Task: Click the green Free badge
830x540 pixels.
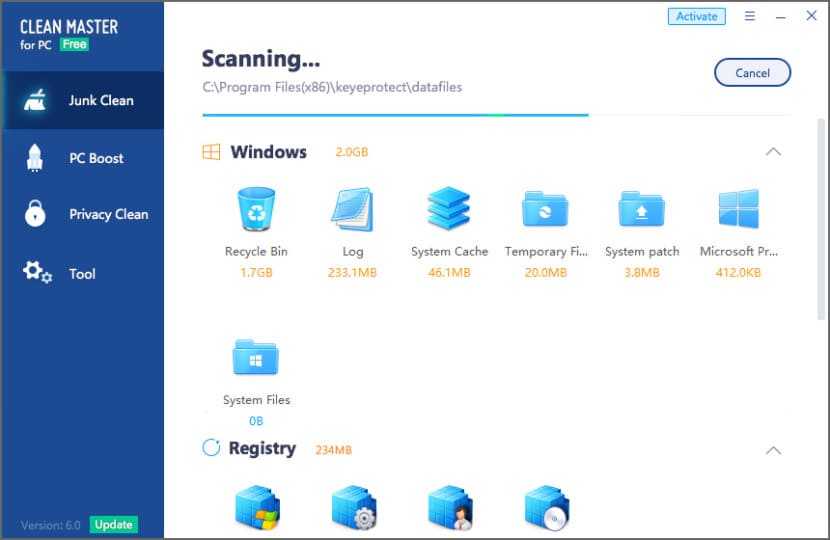Action: 75,44
